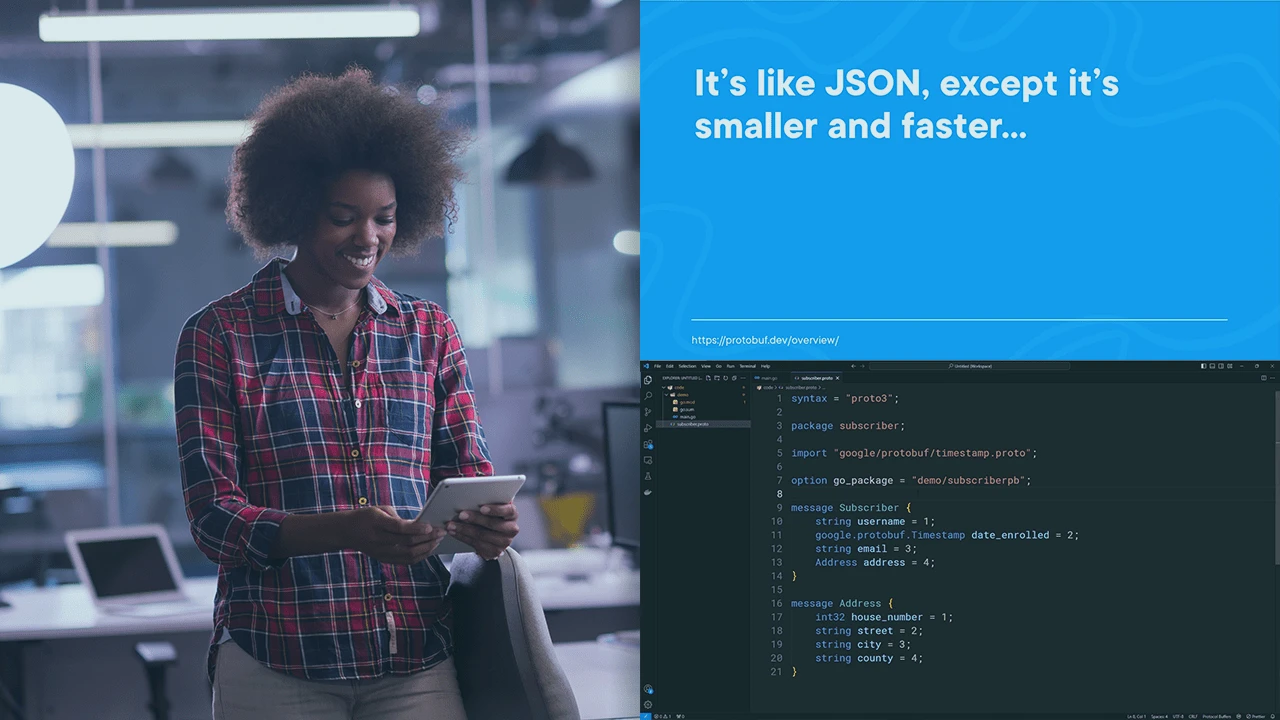The width and height of the screenshot is (1280, 720).
Task: Switch to the main.go tab
Action: 768,378
